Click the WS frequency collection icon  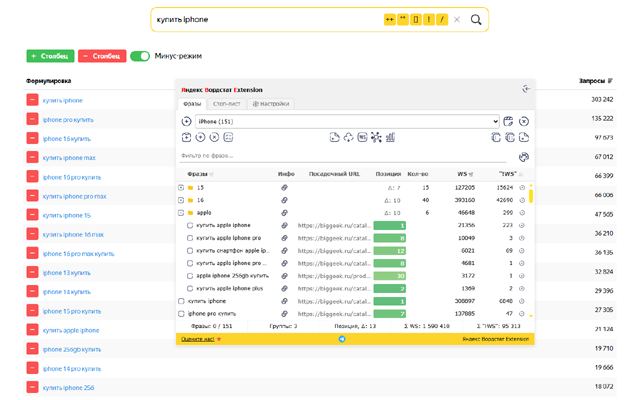tap(362, 138)
